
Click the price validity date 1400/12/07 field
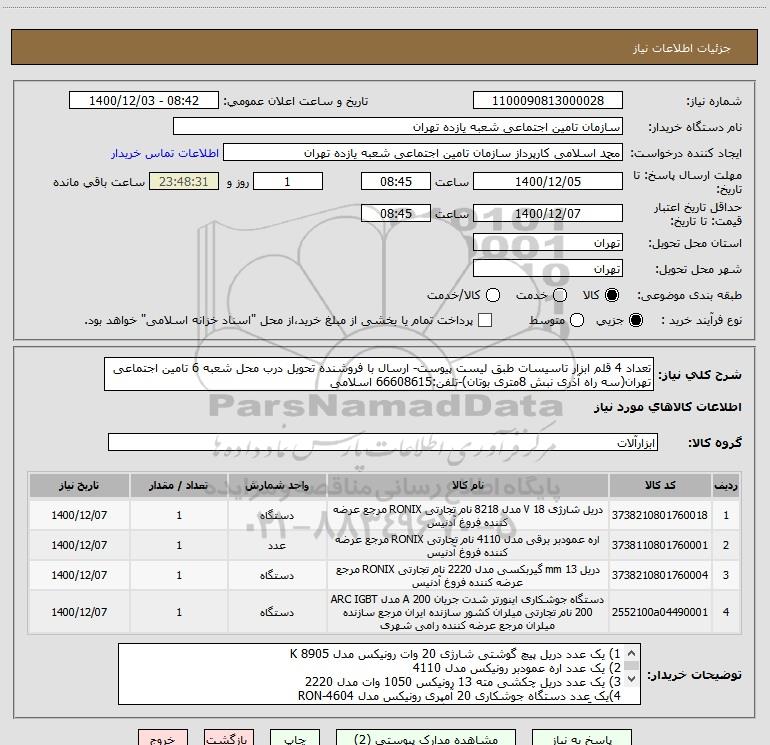[x=548, y=213]
